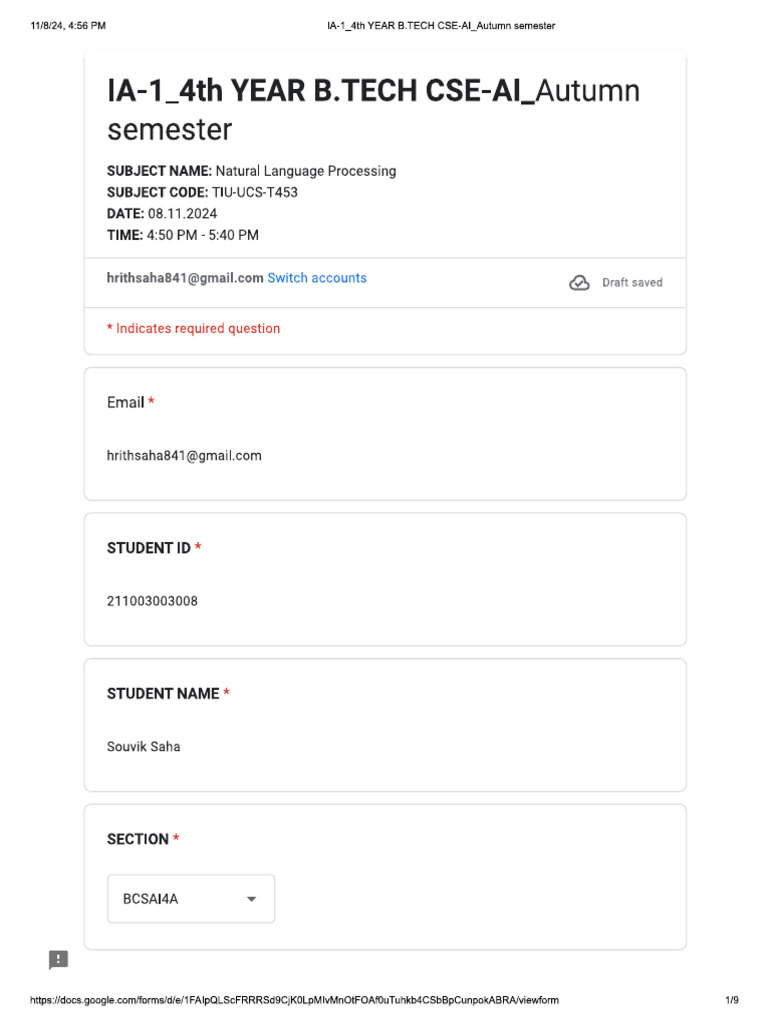Click the Email question label
The image size is (768, 1024).
tap(126, 402)
